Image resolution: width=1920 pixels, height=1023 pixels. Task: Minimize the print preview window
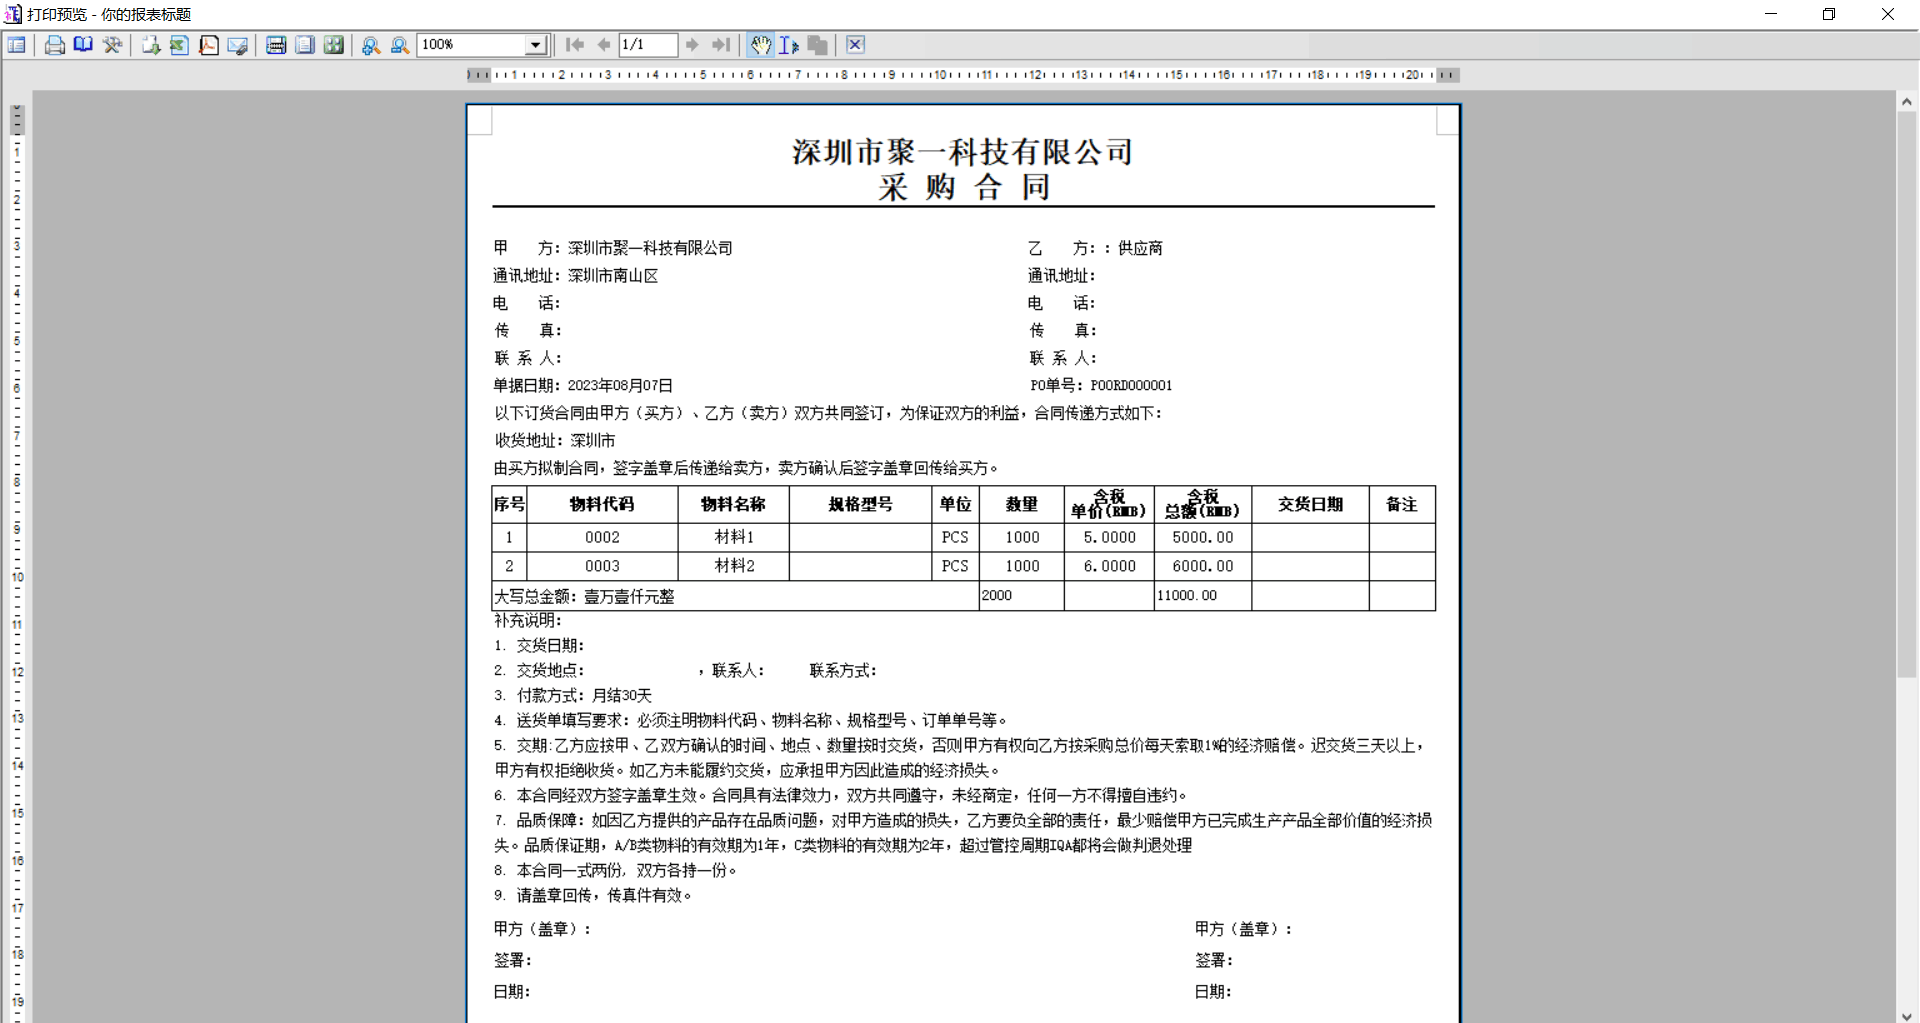[x=1771, y=14]
